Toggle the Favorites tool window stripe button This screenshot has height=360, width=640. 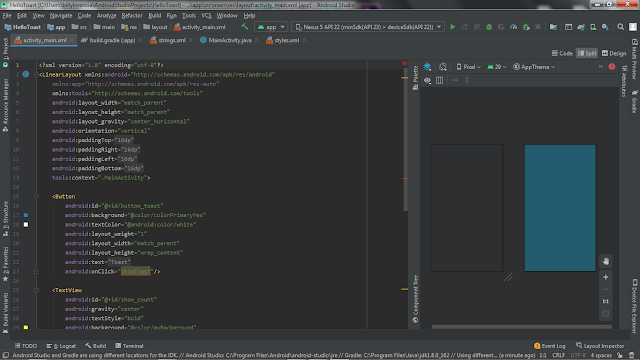(x=5, y=264)
